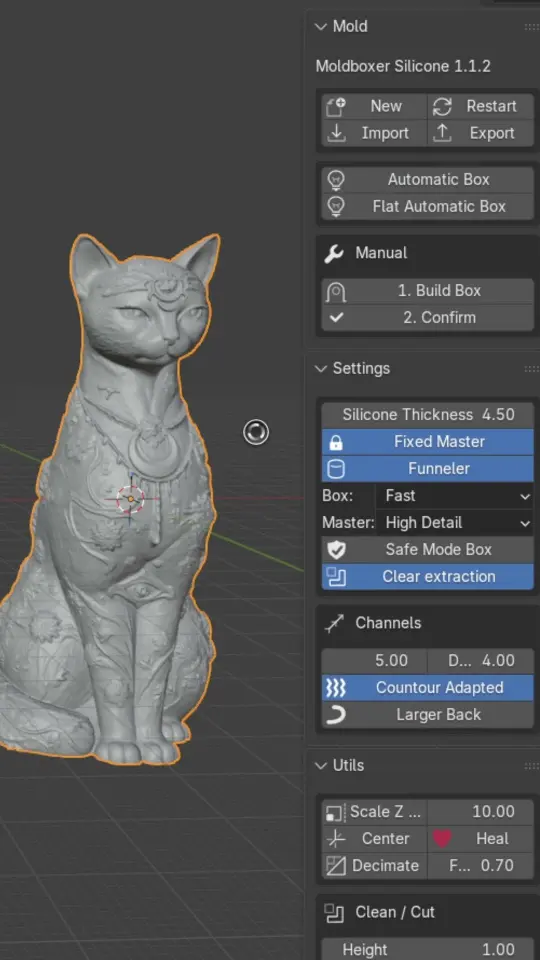Viewport: 540px width, 960px height.
Task: Open the Master dropdown showing High Detail
Action: [x=454, y=523]
